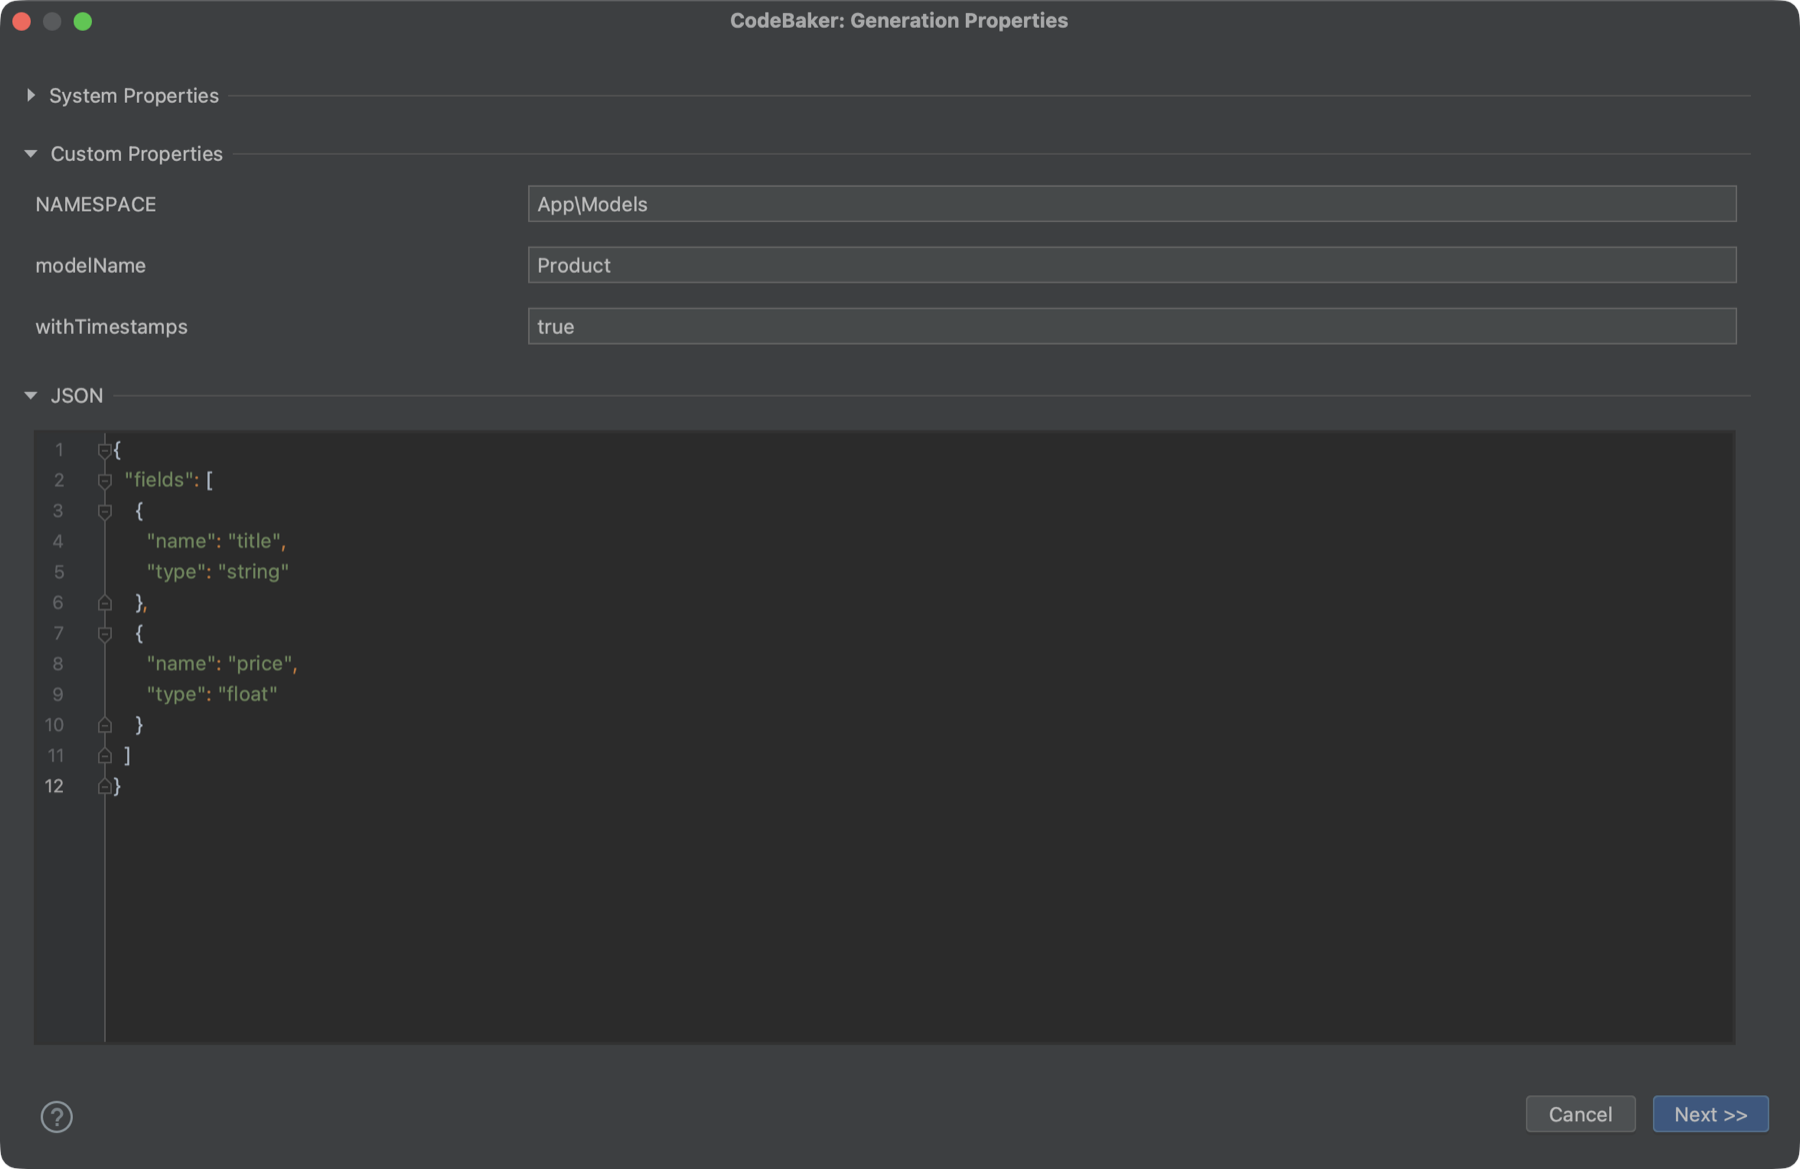Click fold end marker on line 6
Viewport: 1800px width, 1169px height.
coord(104,603)
